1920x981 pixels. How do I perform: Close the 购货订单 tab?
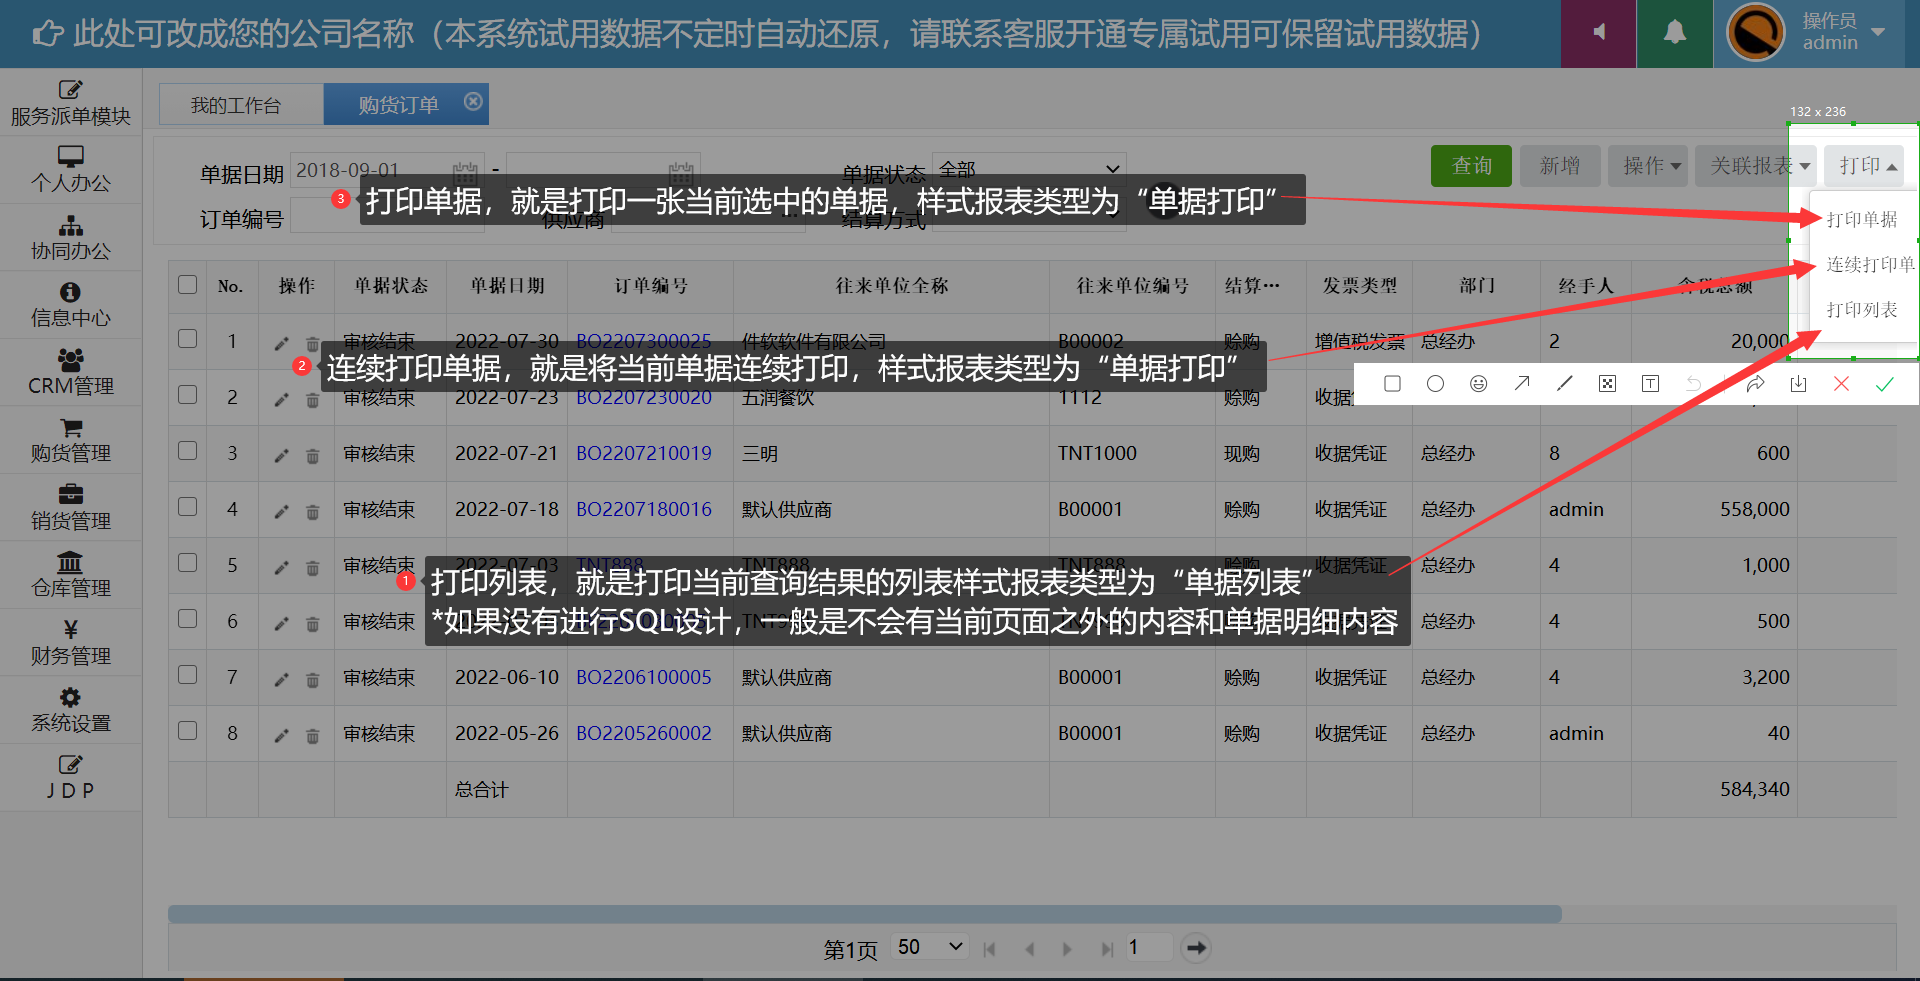coord(473,101)
